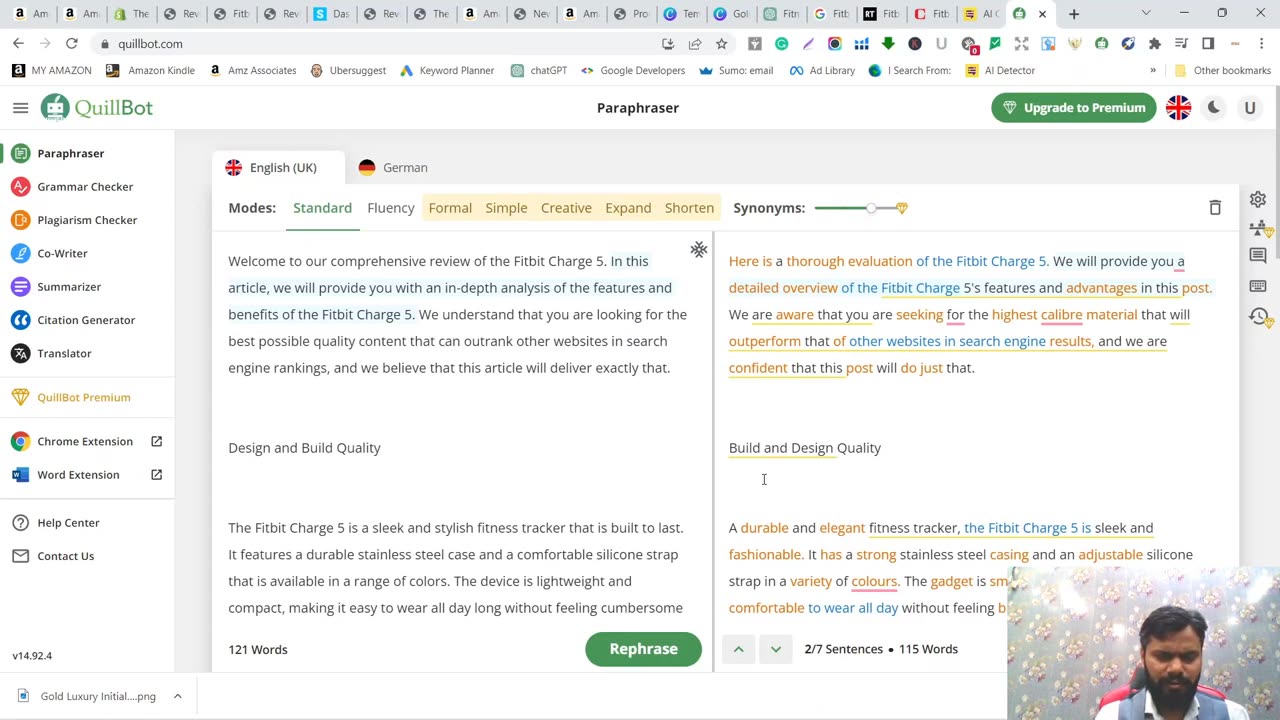Open the Gold Luxury Initial png download
Viewport: 1280px width, 720px height.
tap(88, 696)
